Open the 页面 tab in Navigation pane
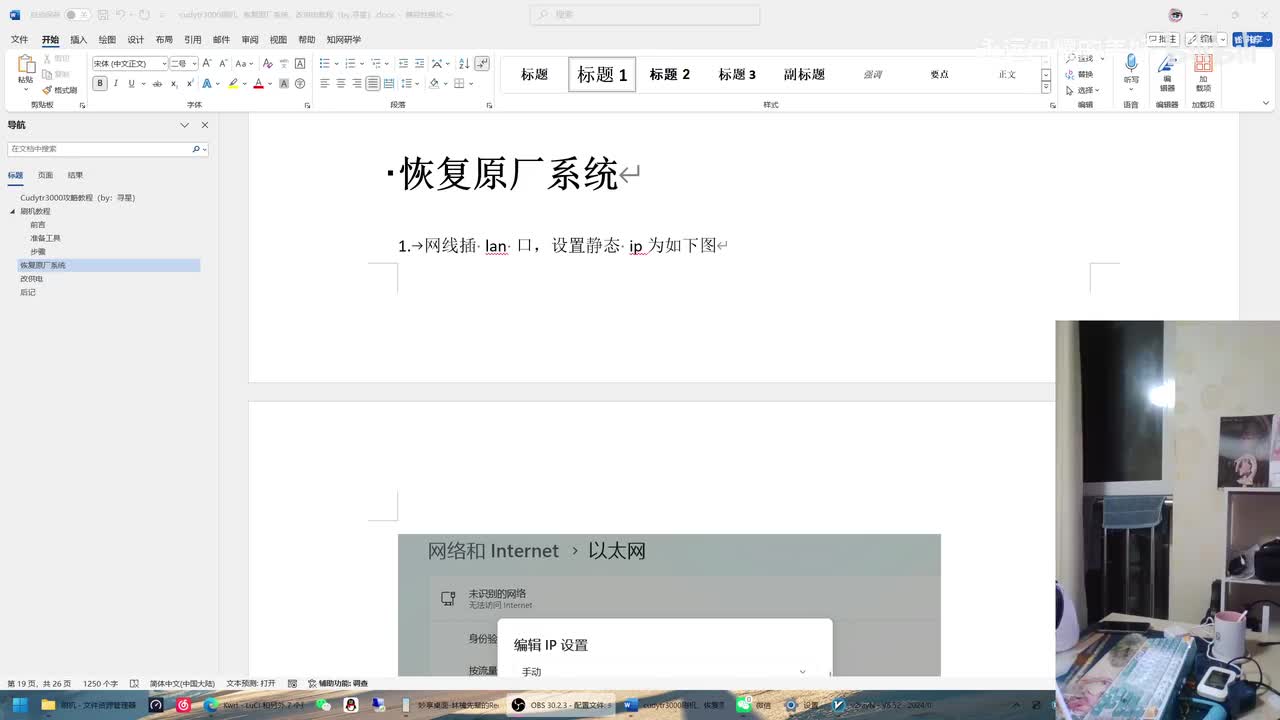The image size is (1280, 720). [x=45, y=175]
